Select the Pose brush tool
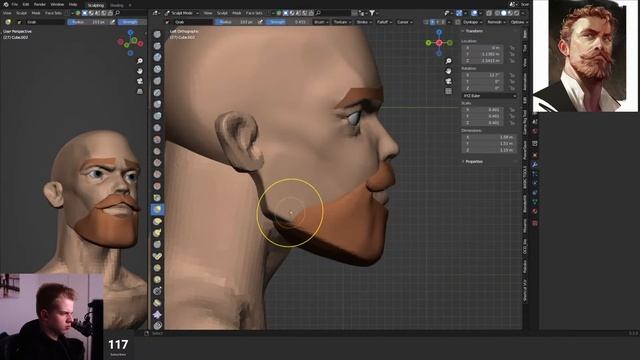Viewport: 640px width, 360px height. [157, 256]
